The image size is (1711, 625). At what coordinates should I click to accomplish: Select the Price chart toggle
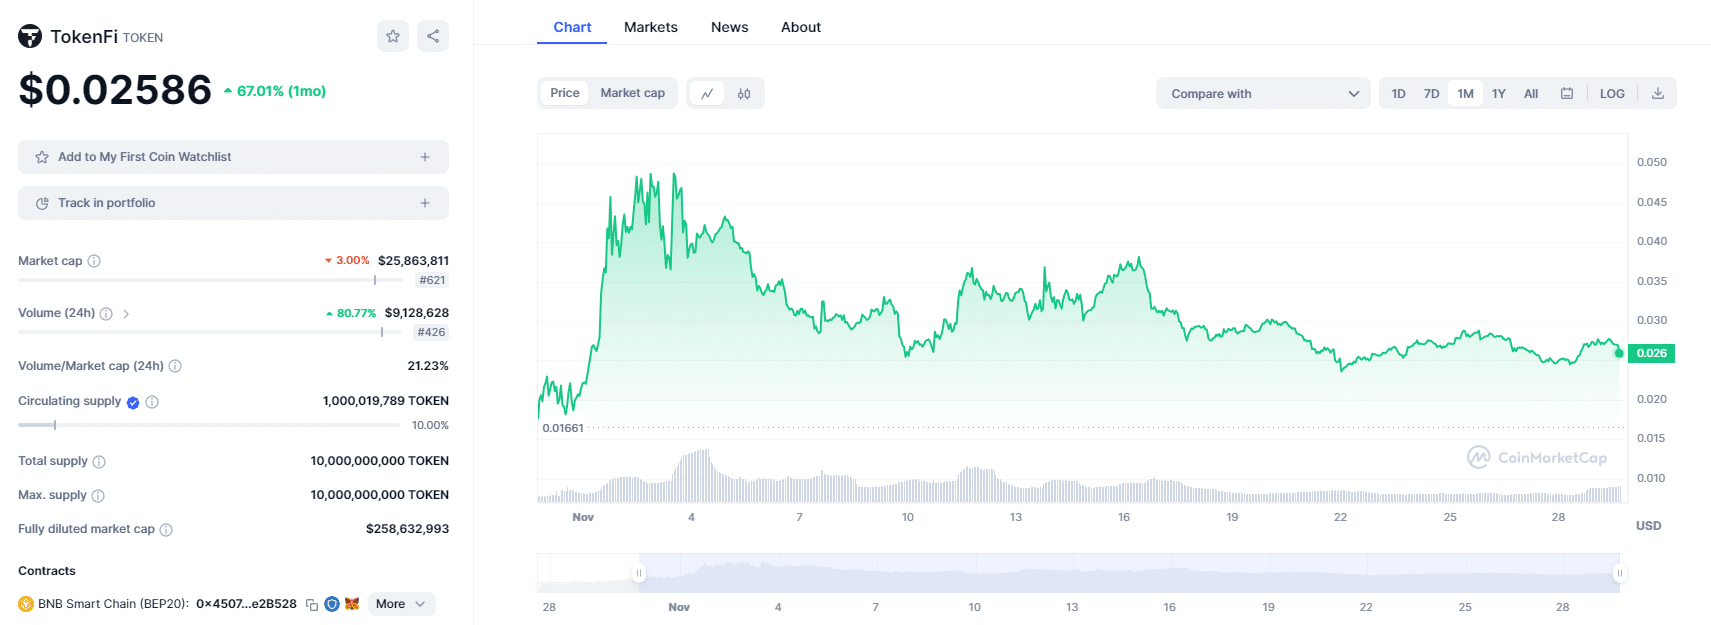point(564,93)
